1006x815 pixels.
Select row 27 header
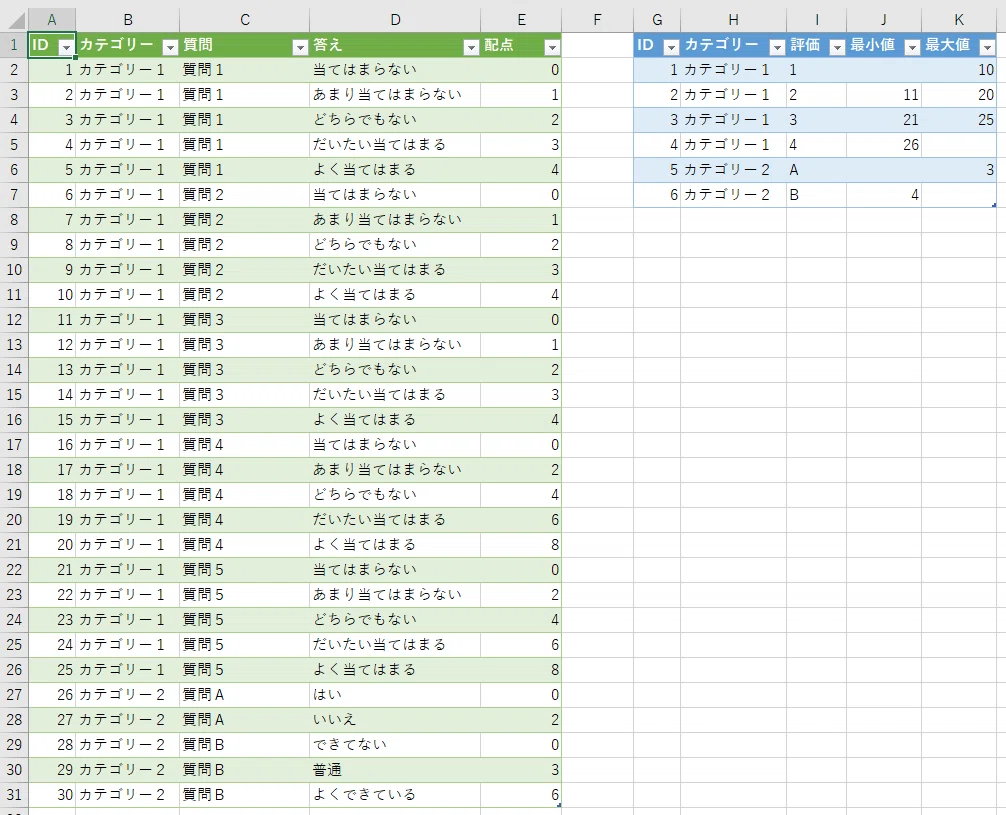(14, 694)
